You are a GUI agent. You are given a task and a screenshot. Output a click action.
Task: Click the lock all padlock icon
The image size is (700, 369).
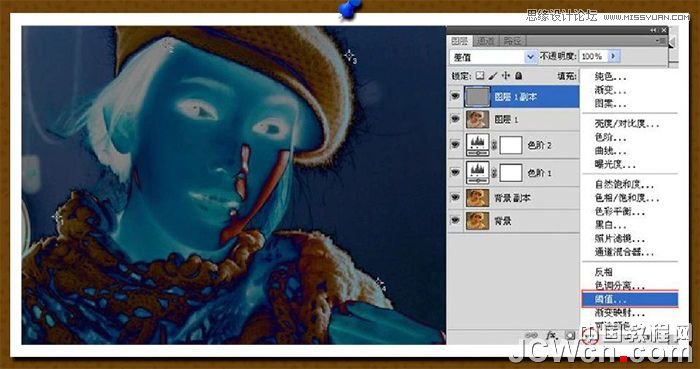coord(518,76)
